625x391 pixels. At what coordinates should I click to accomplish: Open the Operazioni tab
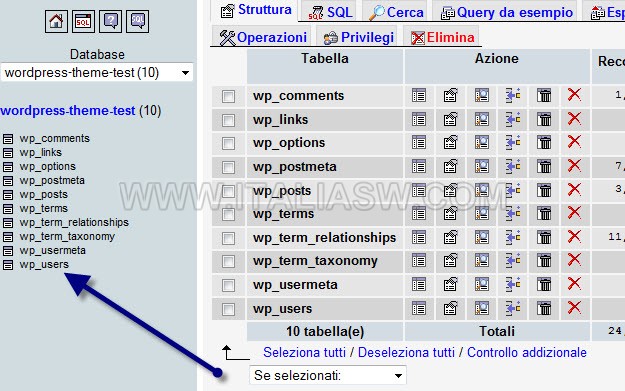262,37
